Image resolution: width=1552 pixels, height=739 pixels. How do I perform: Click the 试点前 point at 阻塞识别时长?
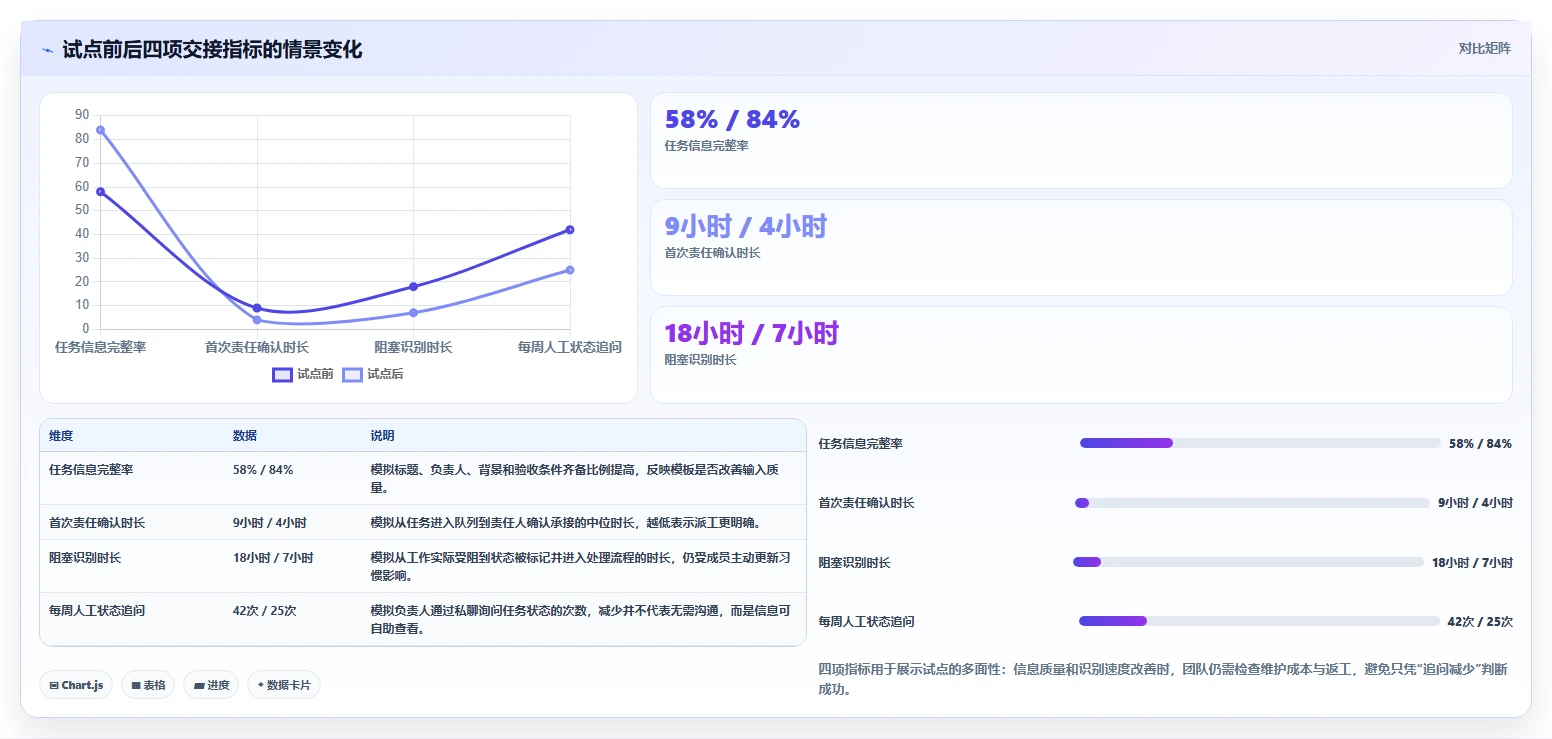pyautogui.click(x=413, y=287)
